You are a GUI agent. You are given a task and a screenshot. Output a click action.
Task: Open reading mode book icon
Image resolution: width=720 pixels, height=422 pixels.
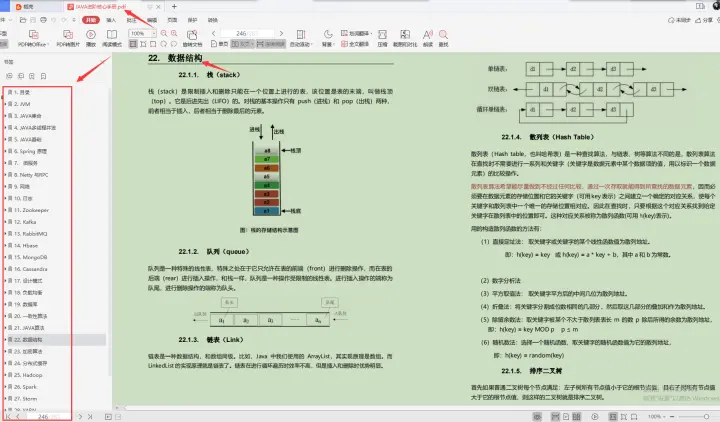(112, 34)
